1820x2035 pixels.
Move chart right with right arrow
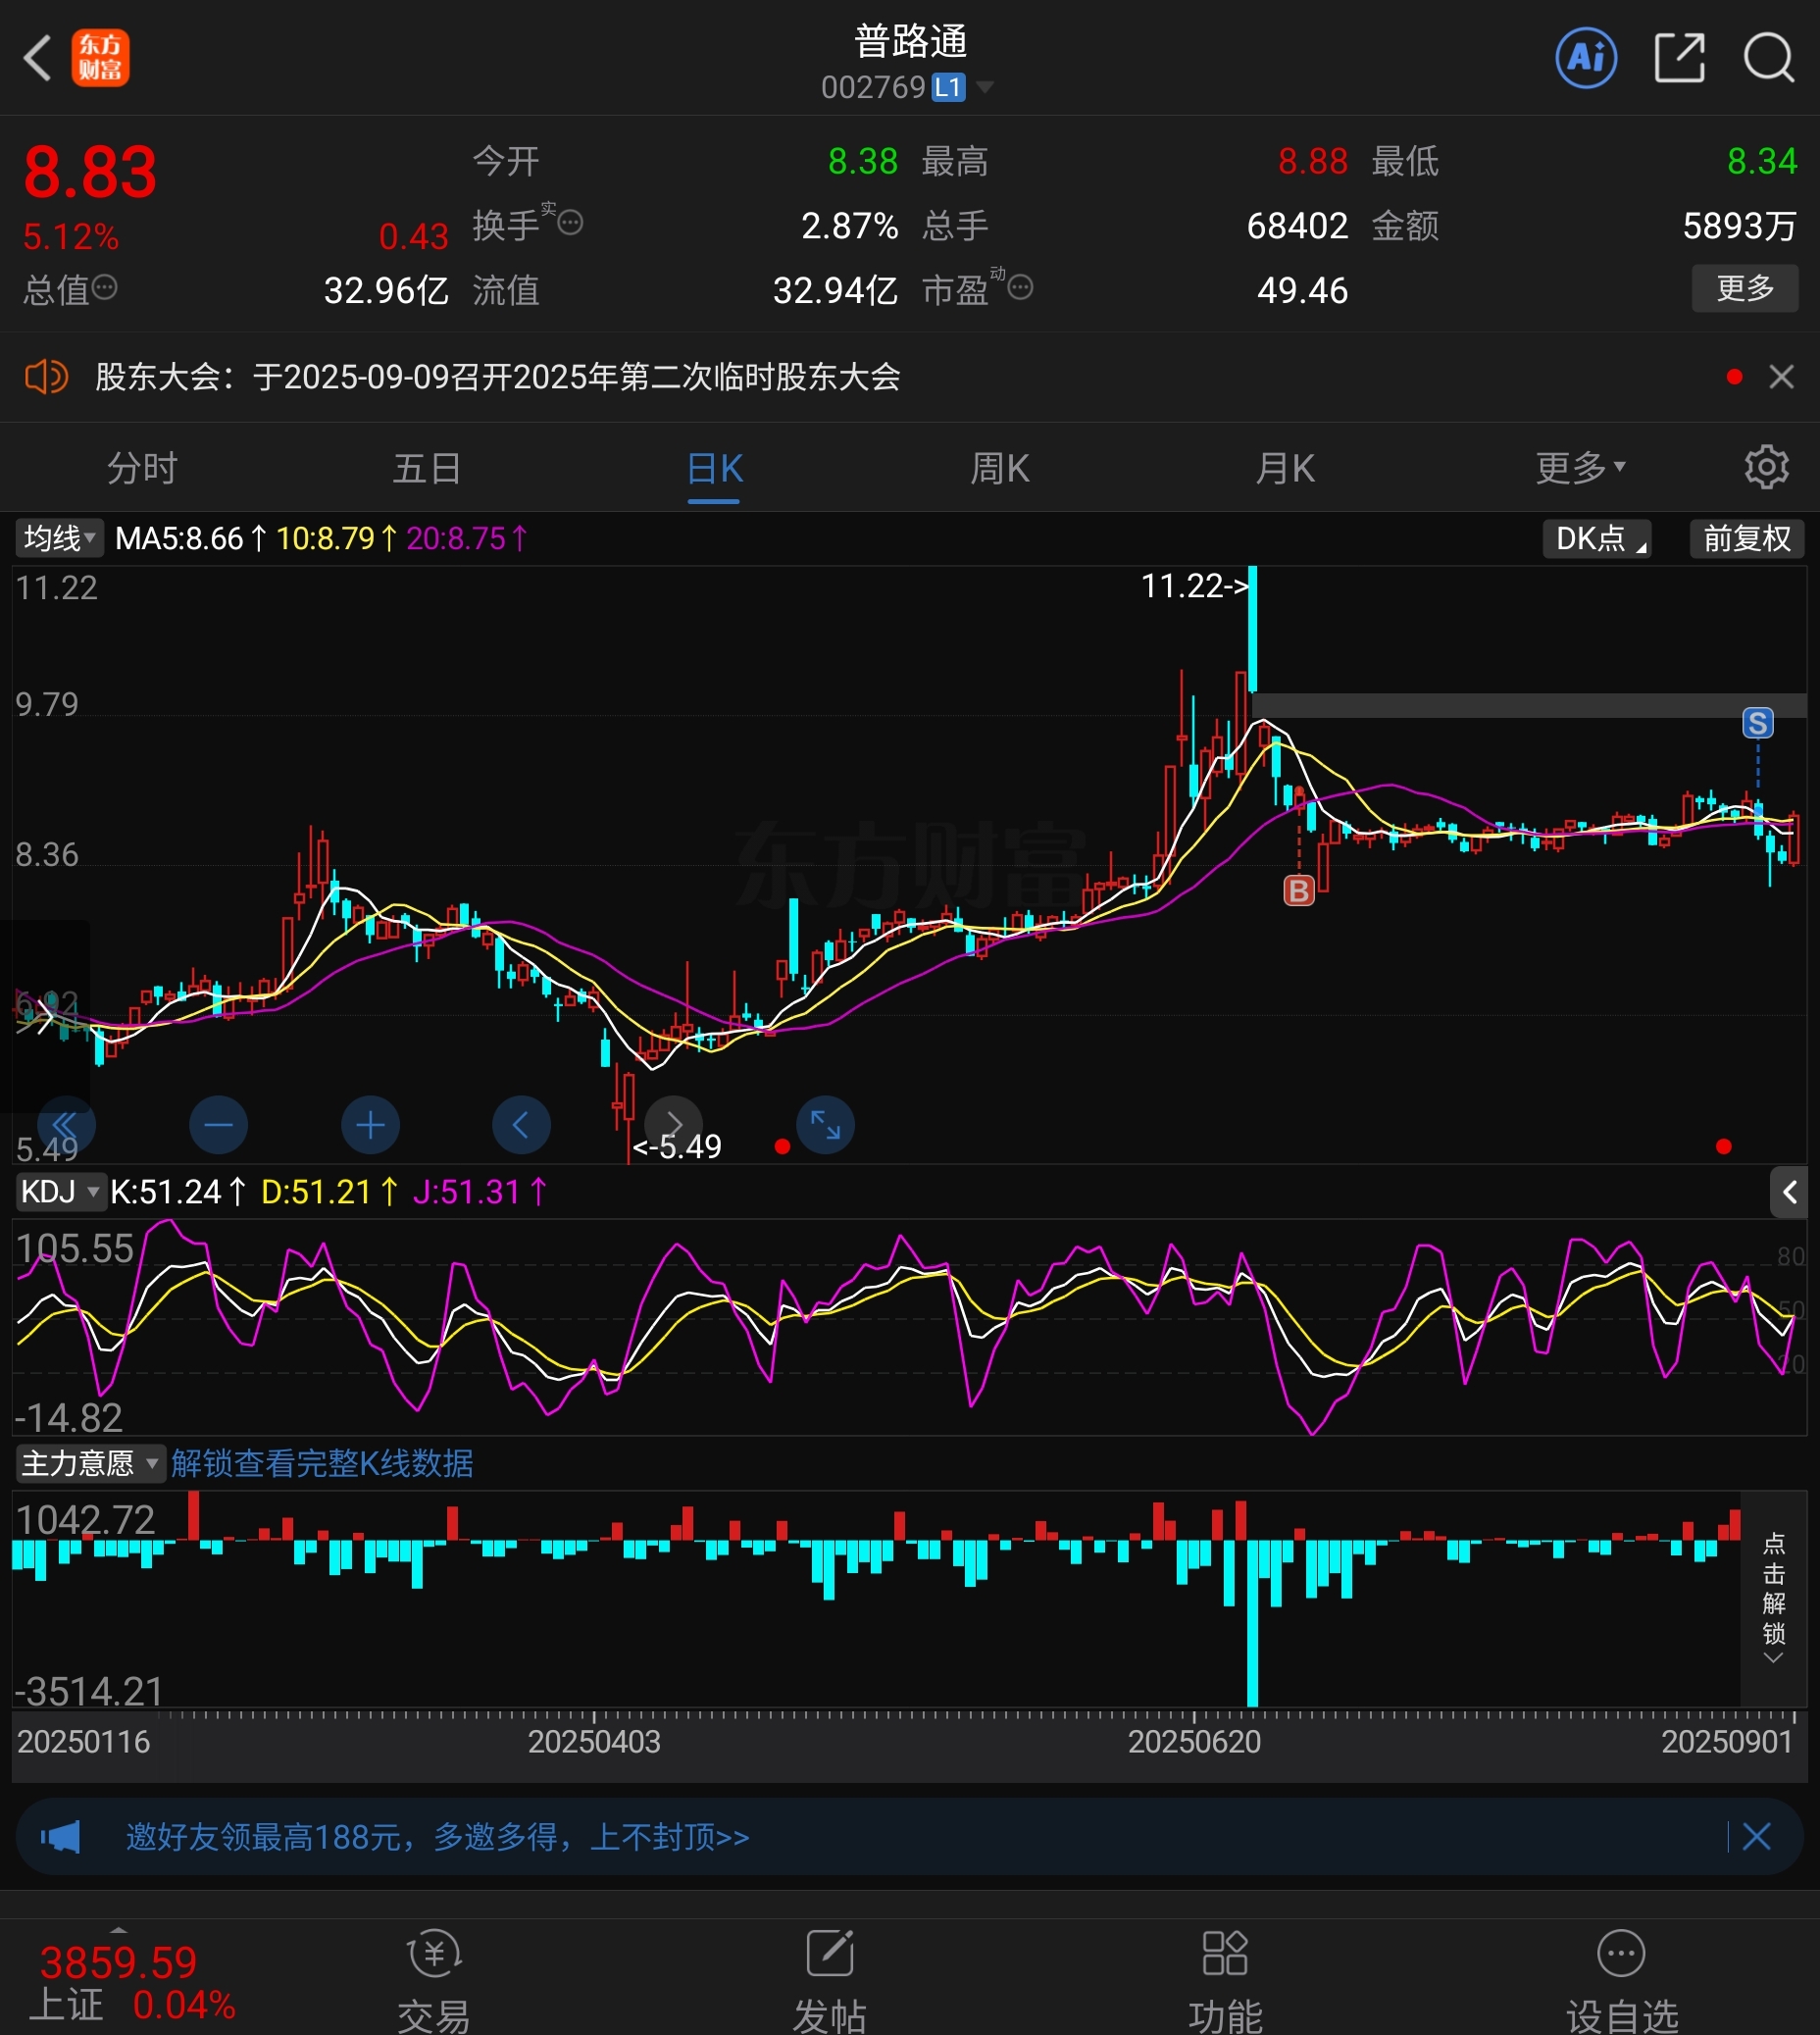pyautogui.click(x=674, y=1125)
